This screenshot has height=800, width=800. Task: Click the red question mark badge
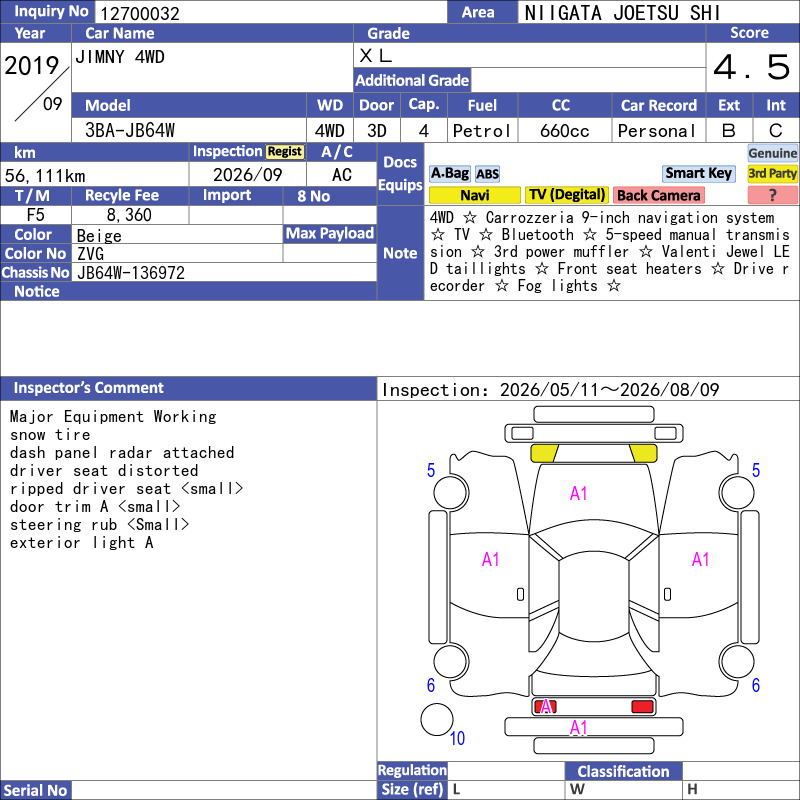coord(772,195)
